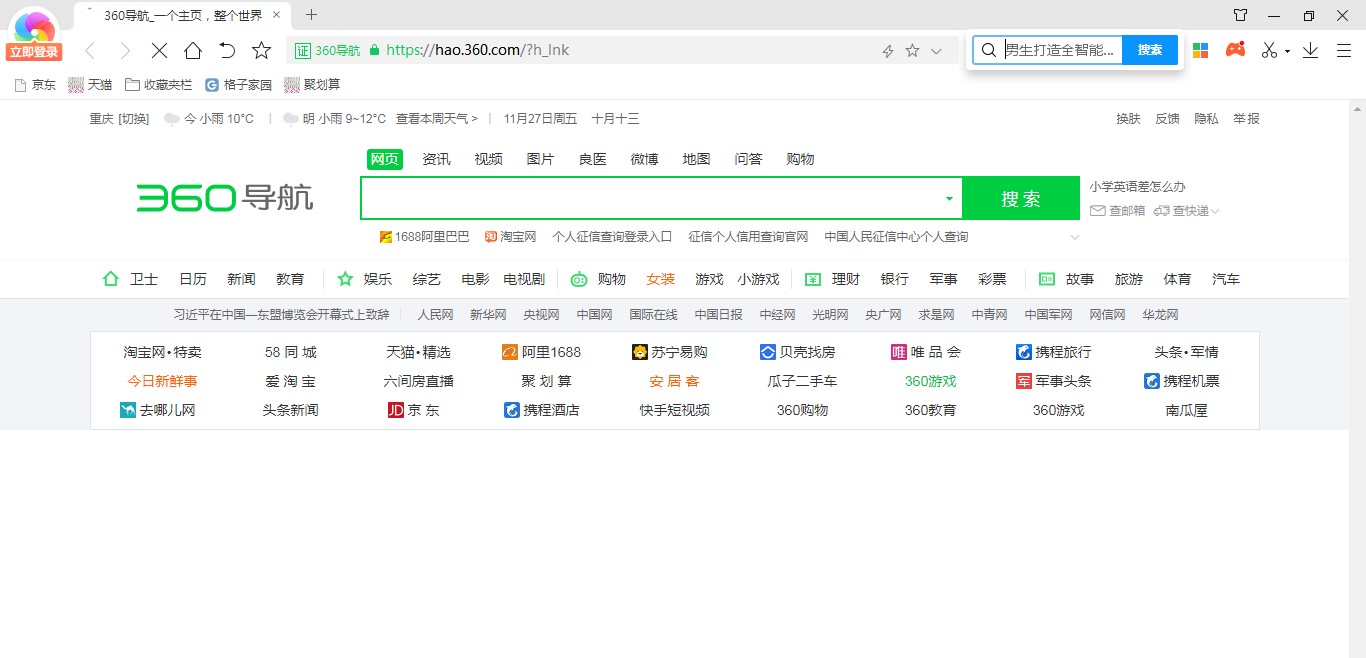The height and width of the screenshot is (658, 1366).
Task: Click the star icon next to the restore arrow
Action: click(261, 50)
